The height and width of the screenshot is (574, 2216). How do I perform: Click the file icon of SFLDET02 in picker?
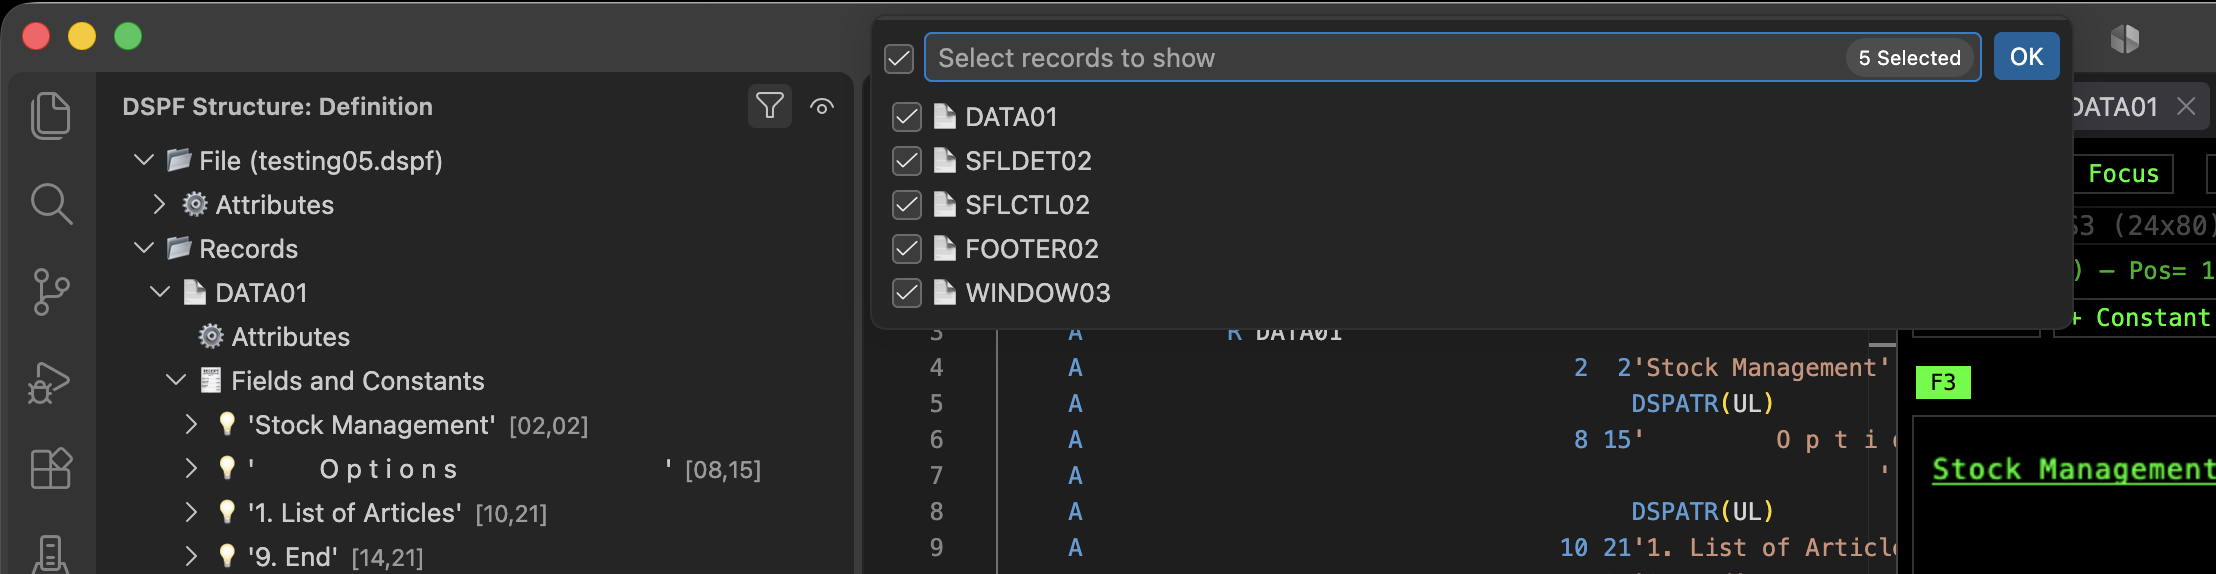945,160
